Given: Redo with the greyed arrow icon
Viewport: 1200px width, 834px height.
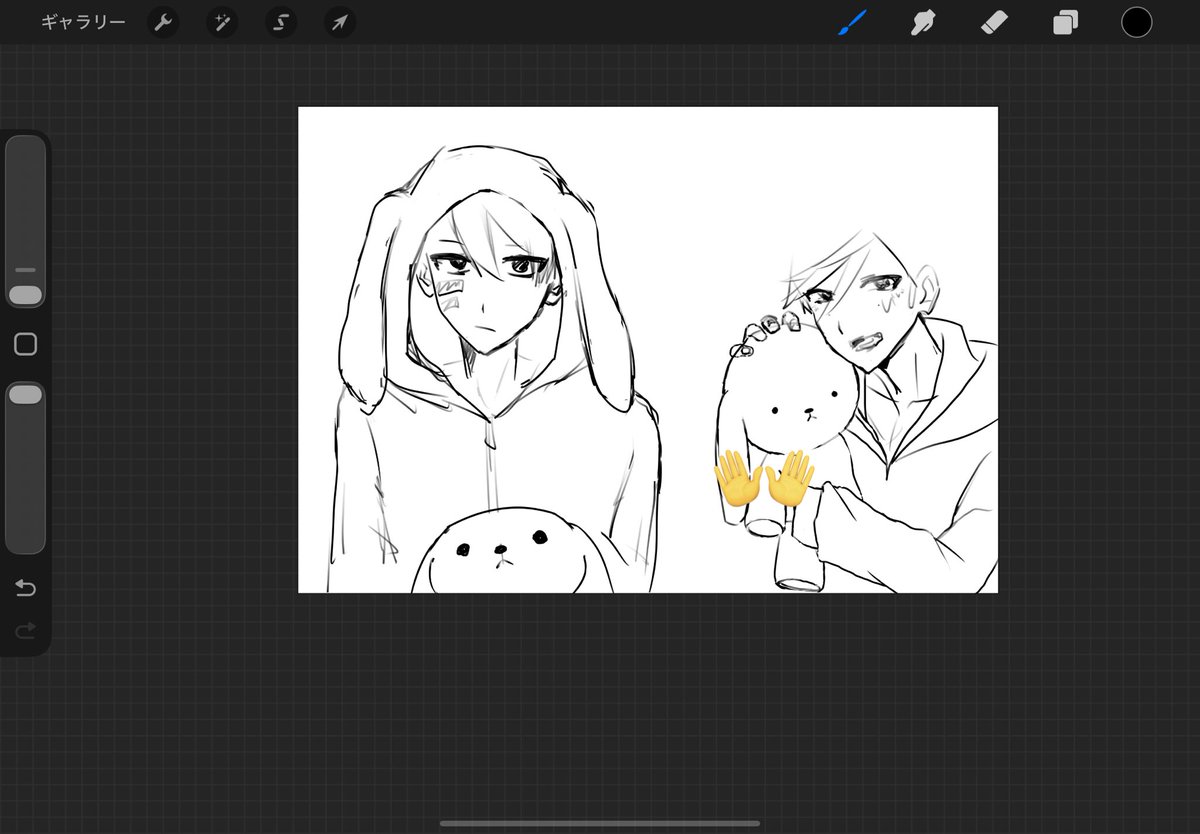Looking at the screenshot, I should (x=26, y=630).
